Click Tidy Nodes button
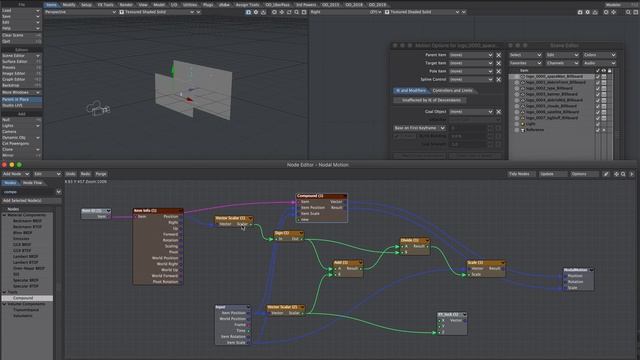This screenshot has width=640, height=360. 521,174
